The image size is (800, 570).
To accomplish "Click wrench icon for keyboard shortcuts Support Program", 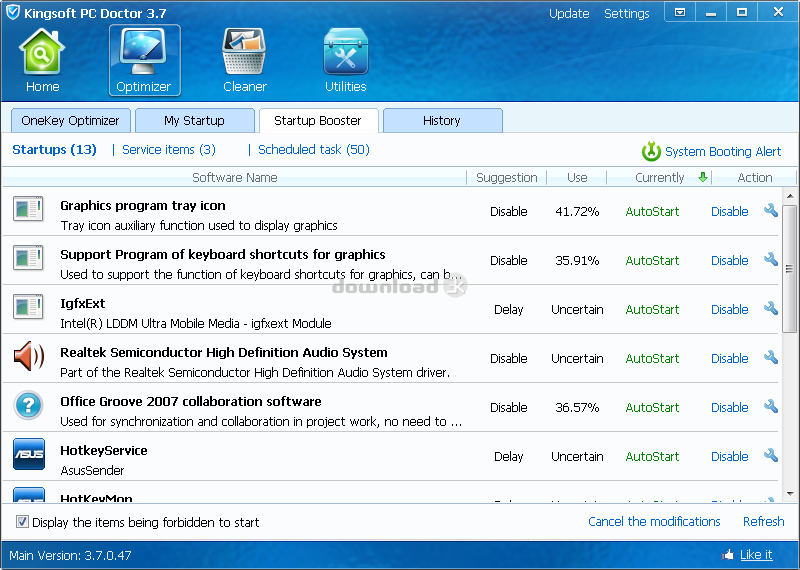I will [x=770, y=259].
